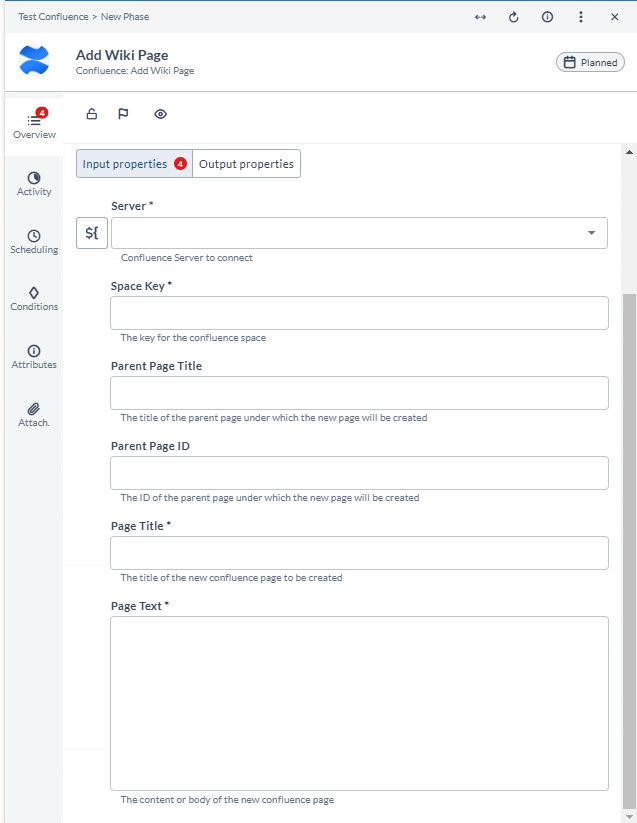This screenshot has height=823, width=637.
Task: Switch to Input properties tab
Action: click(x=134, y=164)
